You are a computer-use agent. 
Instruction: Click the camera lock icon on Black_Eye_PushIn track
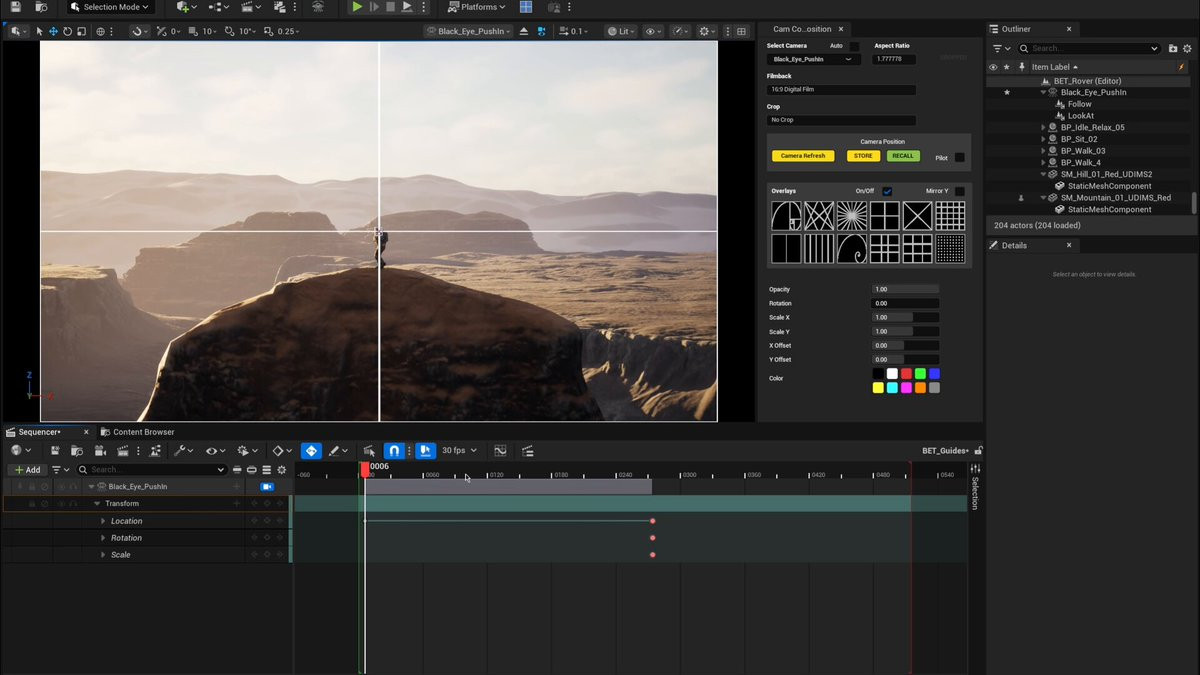point(267,487)
